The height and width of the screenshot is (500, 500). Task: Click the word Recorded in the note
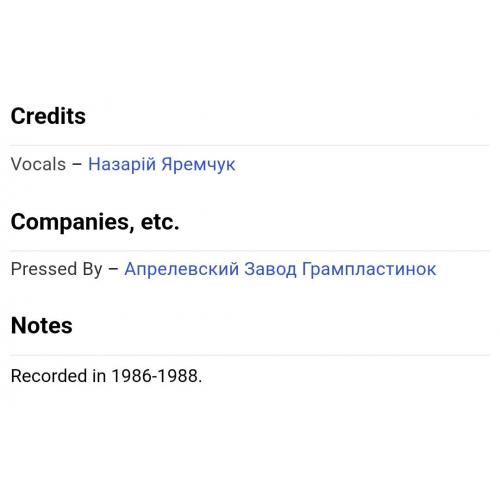(x=49, y=376)
